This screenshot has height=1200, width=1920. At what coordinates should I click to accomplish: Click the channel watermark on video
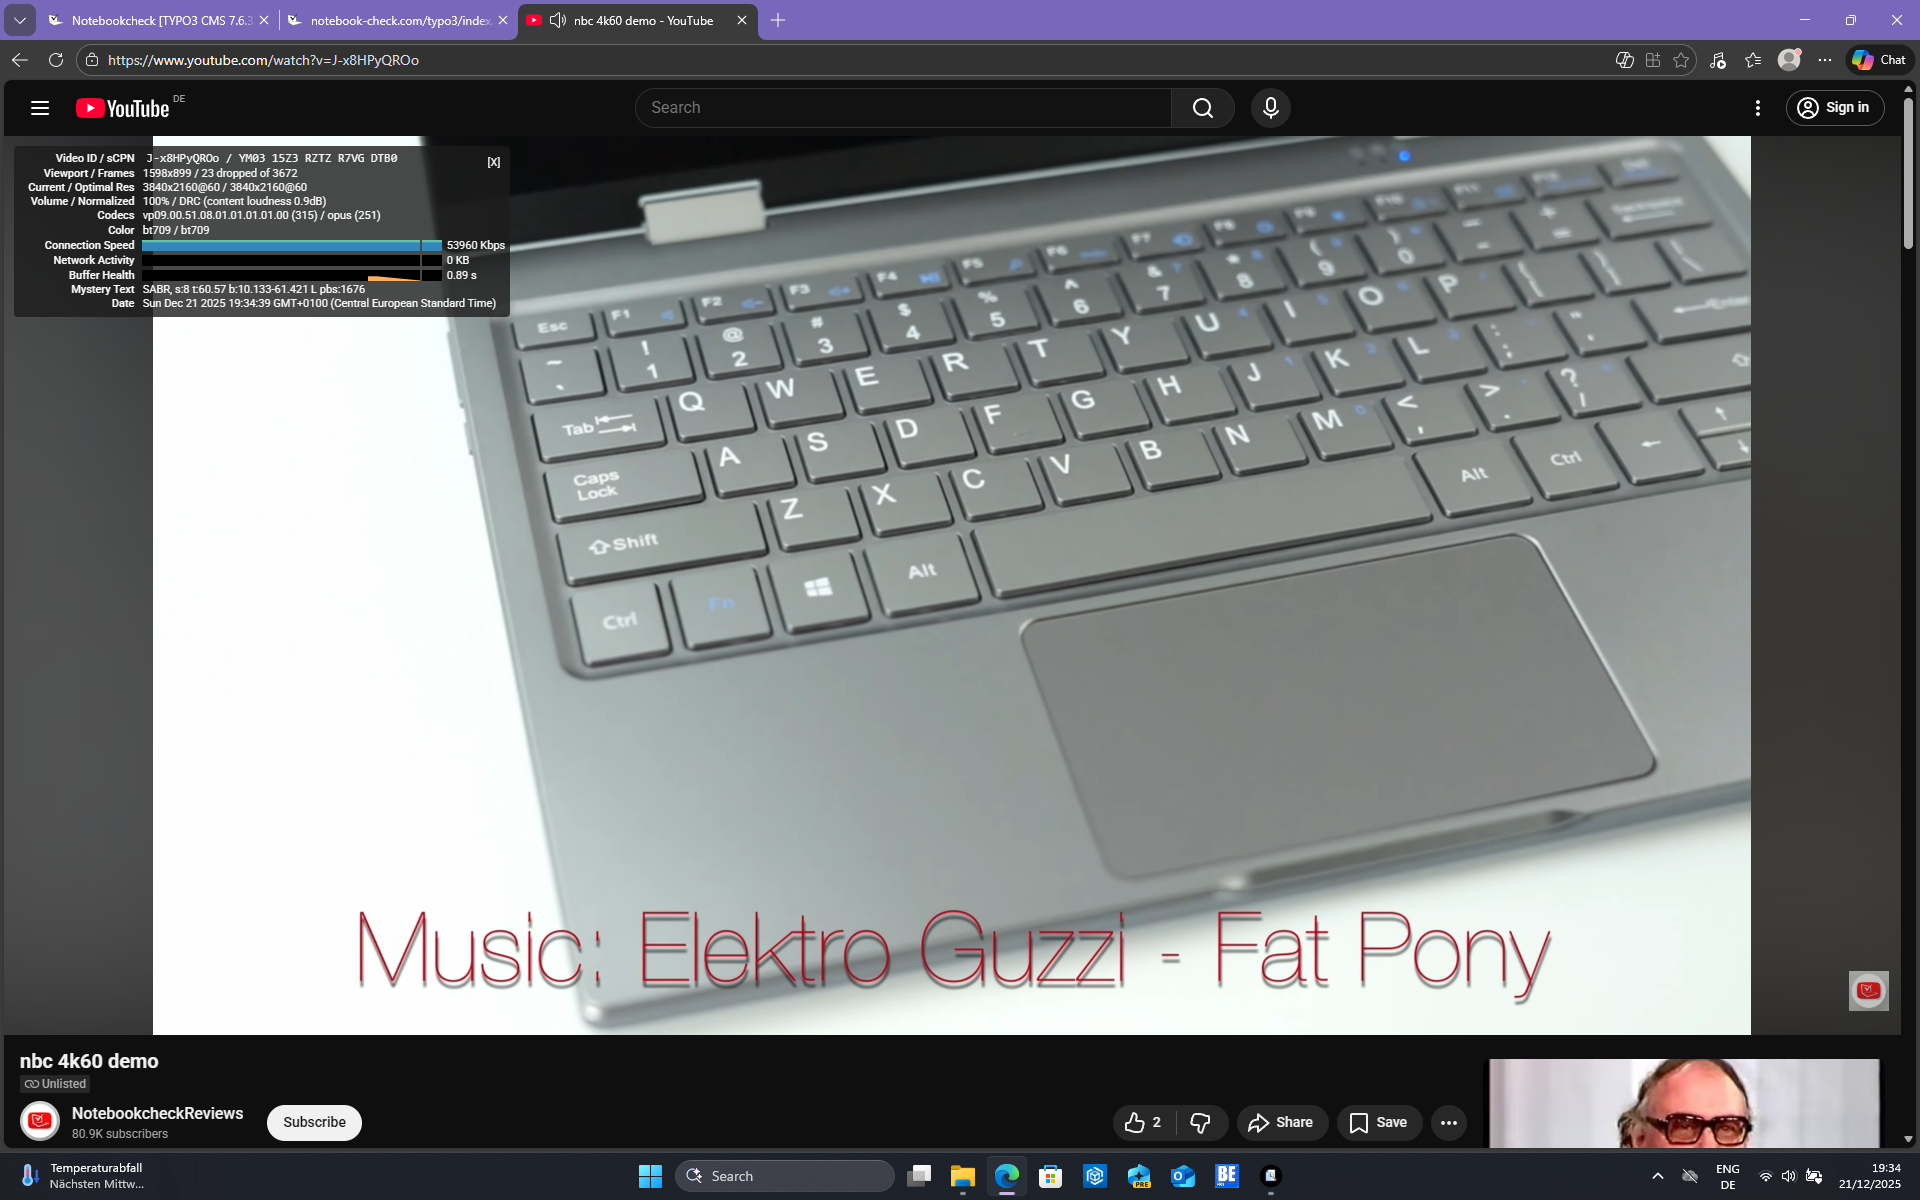coord(1868,990)
